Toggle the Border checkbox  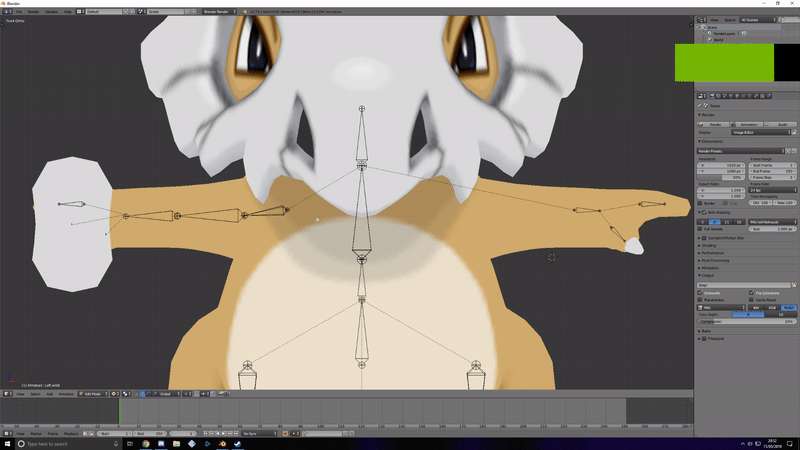point(701,203)
